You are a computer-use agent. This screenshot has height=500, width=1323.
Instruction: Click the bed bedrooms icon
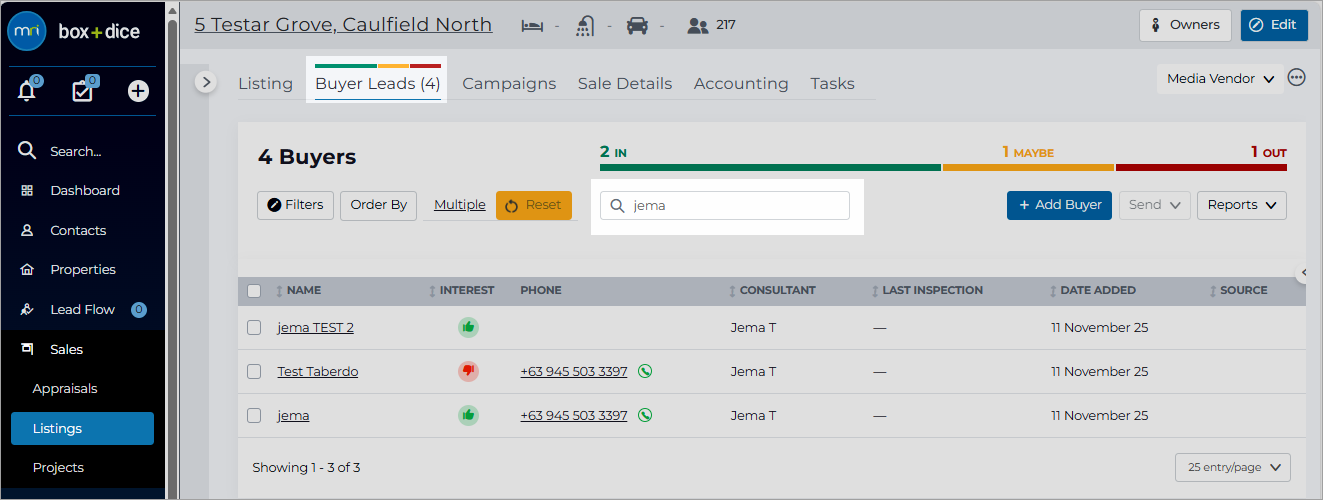point(532,26)
